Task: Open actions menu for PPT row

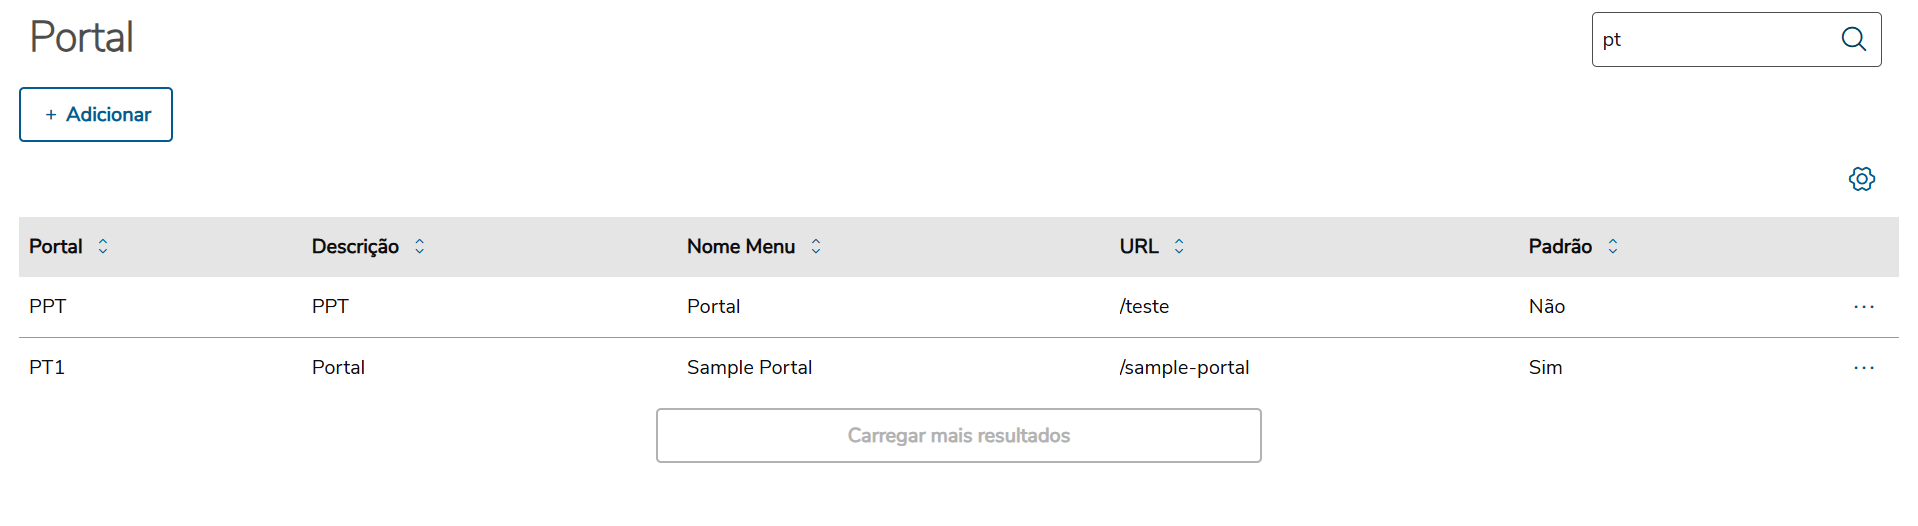Action: click(1863, 307)
